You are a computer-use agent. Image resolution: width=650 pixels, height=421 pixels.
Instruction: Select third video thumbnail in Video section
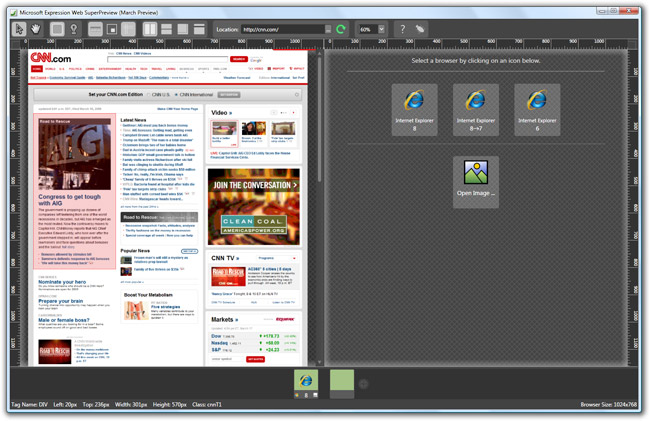pyautogui.click(x=283, y=128)
